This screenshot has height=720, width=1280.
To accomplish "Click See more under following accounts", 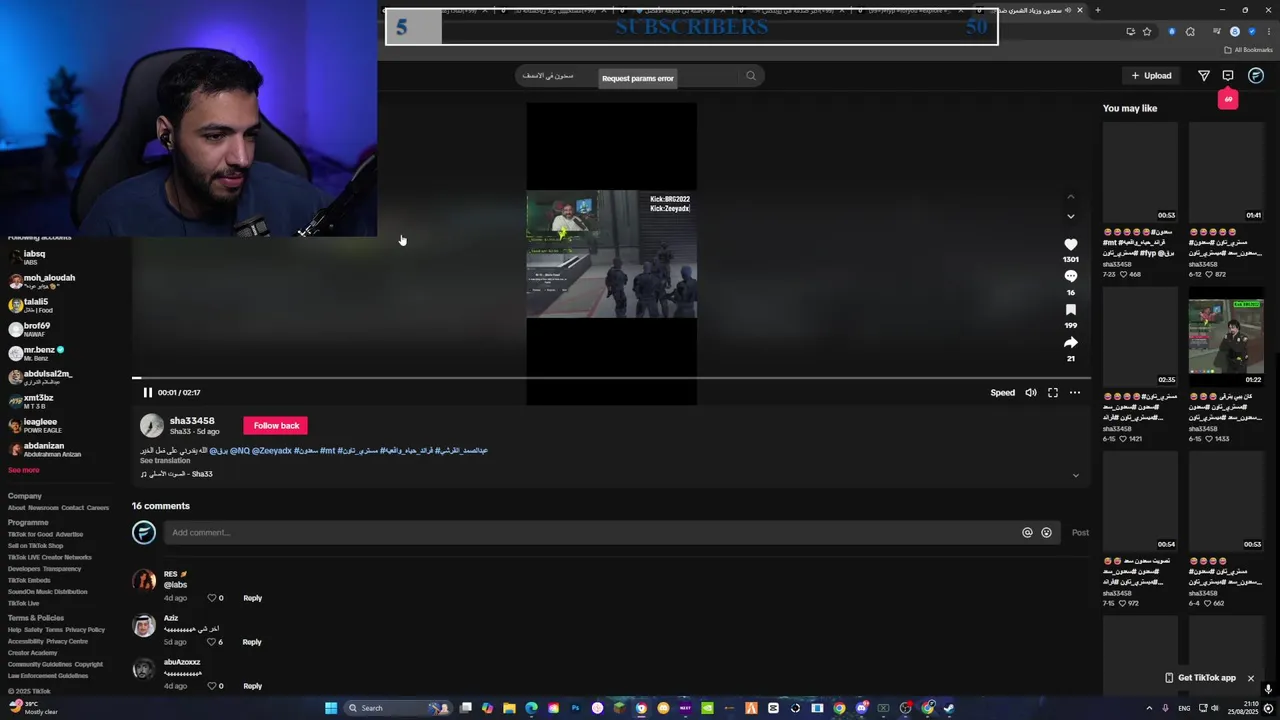I will coord(24,470).
